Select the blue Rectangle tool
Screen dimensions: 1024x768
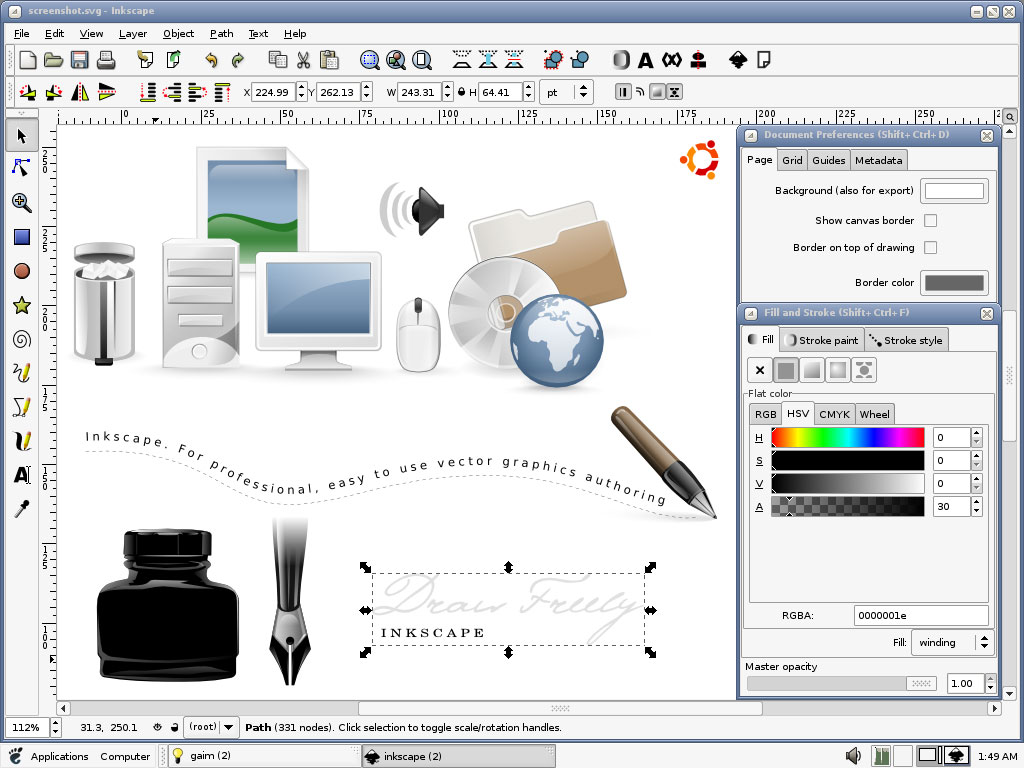tap(22, 236)
